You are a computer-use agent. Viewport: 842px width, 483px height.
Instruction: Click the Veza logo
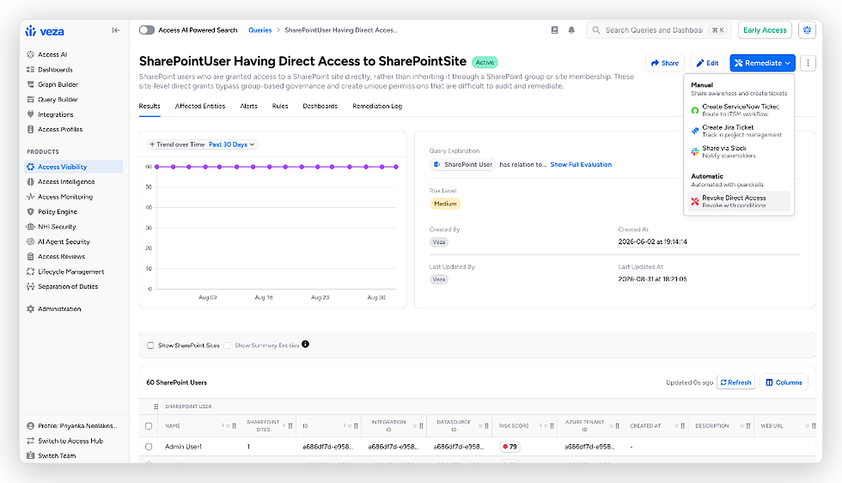point(45,31)
